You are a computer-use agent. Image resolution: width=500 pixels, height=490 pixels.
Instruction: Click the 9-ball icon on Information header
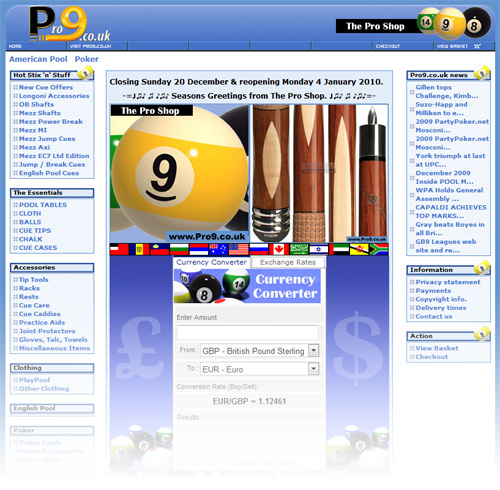pos(482,268)
